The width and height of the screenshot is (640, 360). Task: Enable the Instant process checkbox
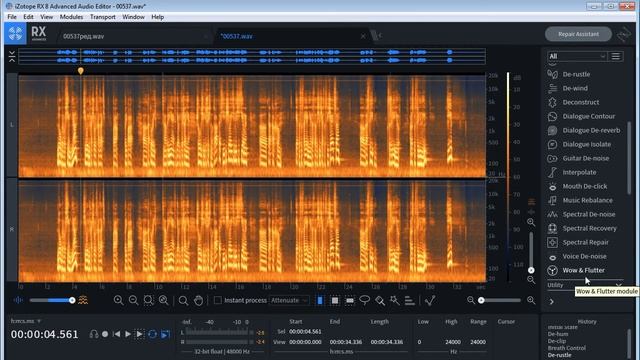[x=218, y=300]
